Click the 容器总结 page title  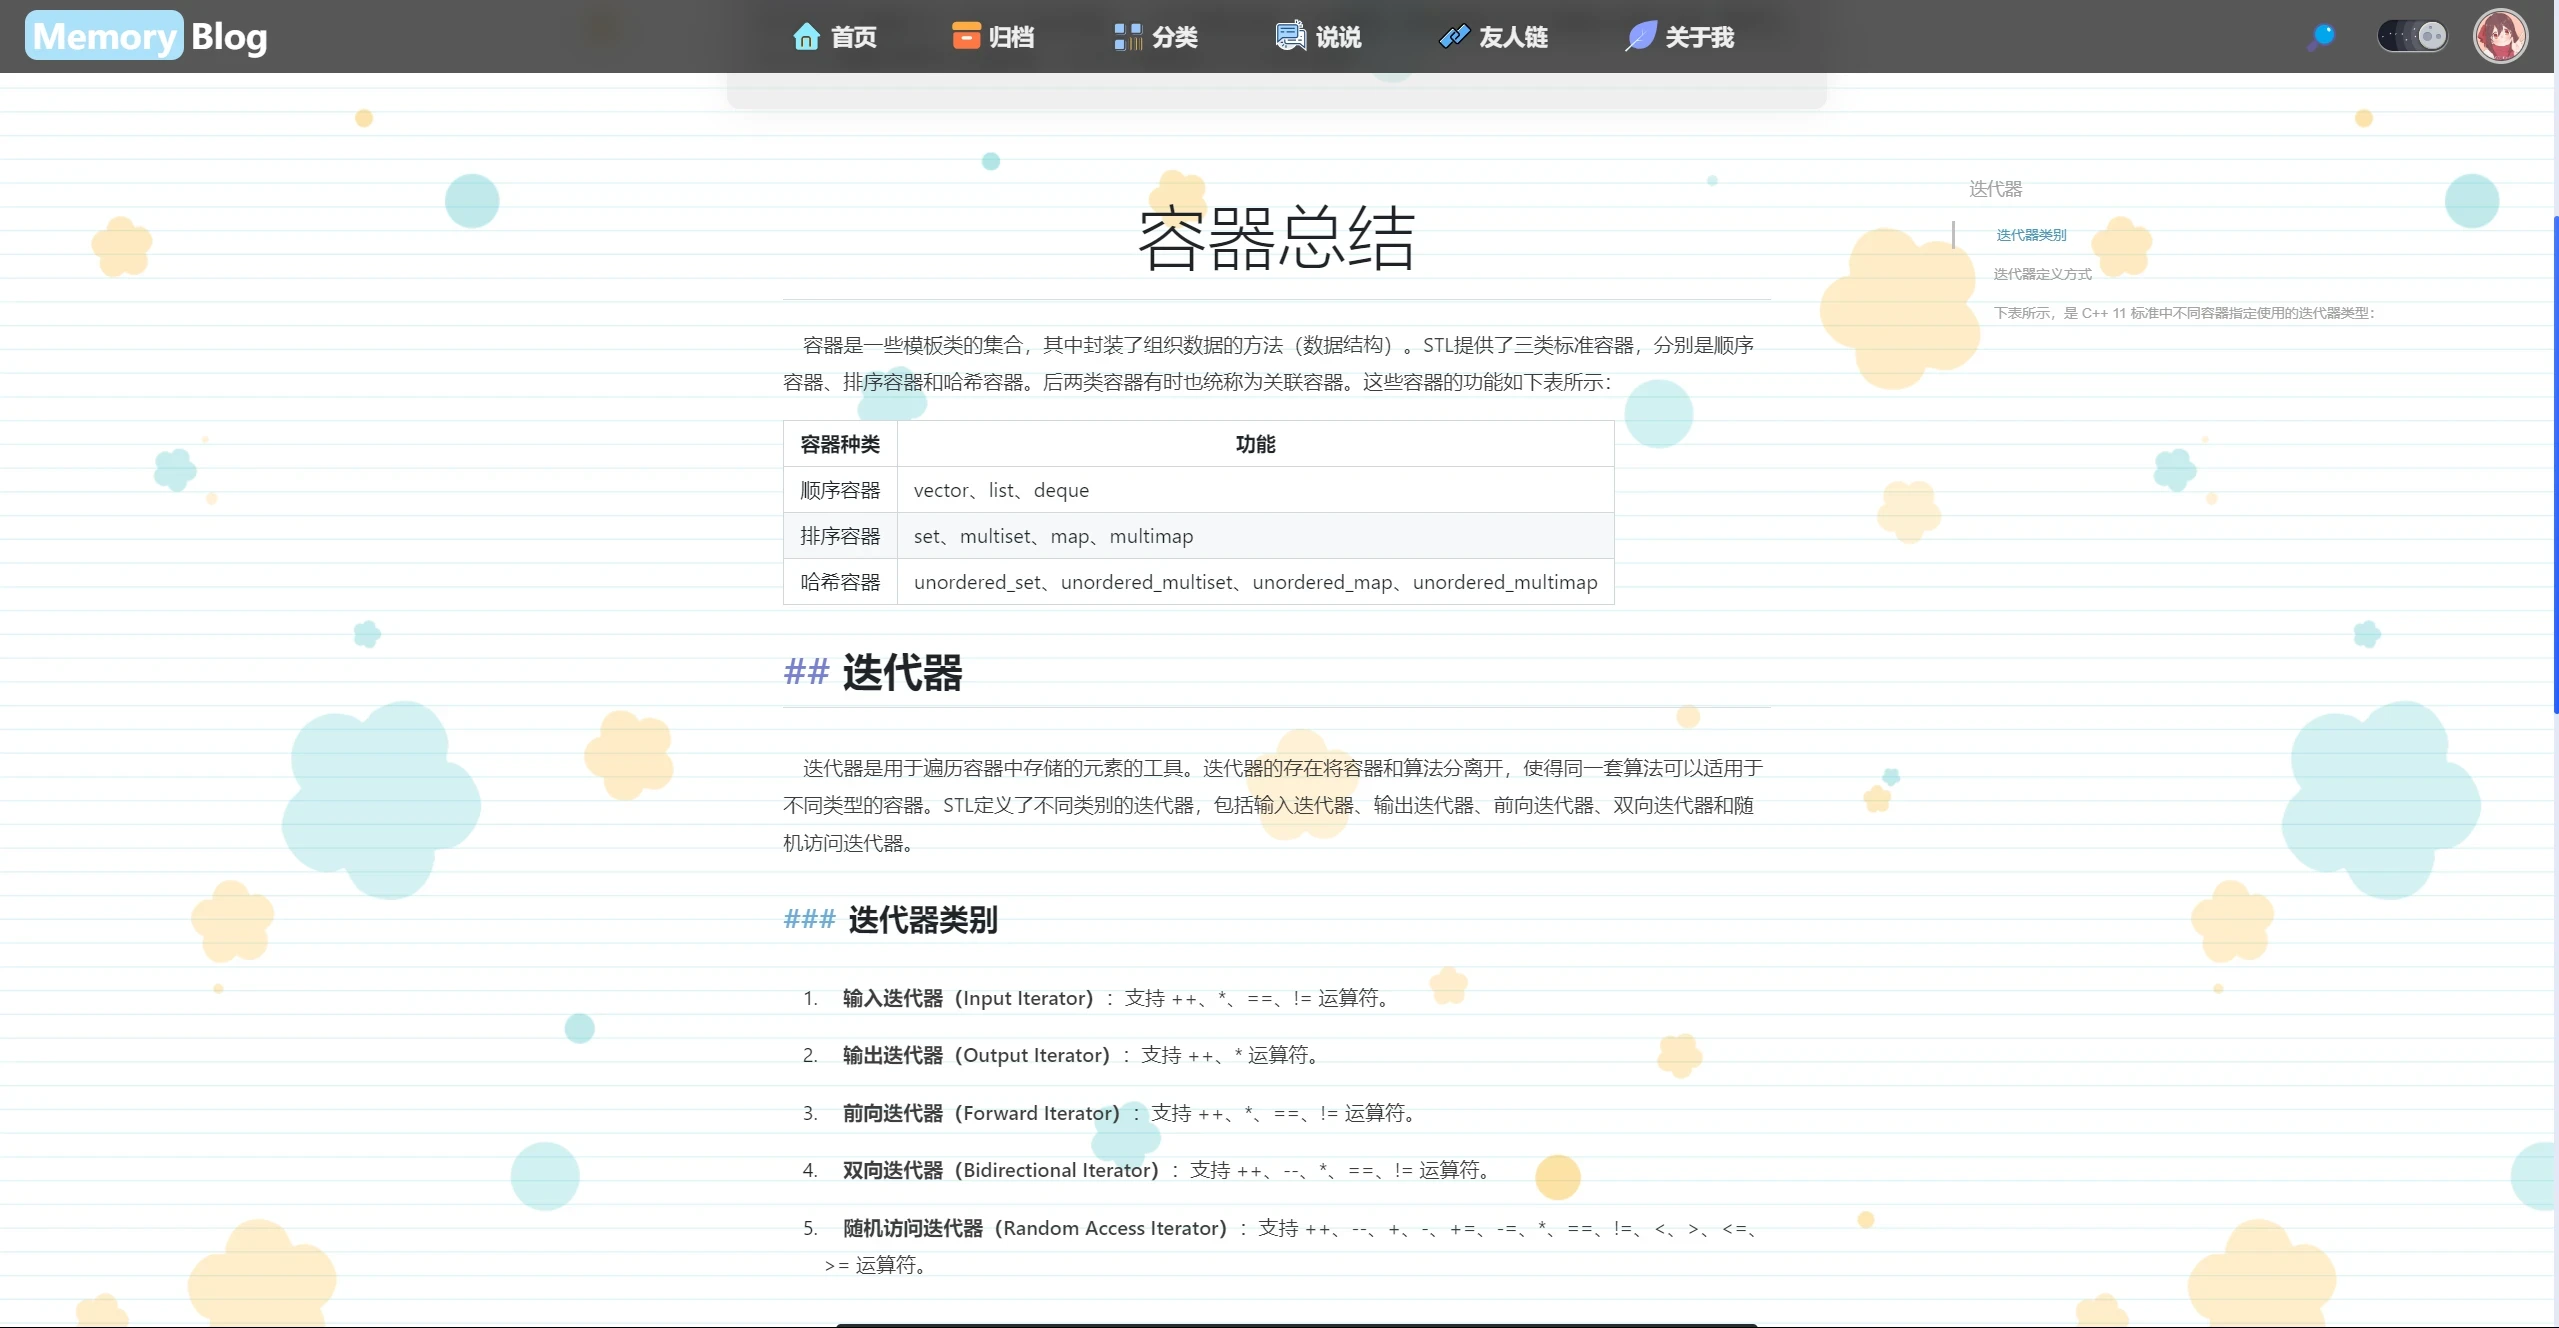(x=1276, y=239)
